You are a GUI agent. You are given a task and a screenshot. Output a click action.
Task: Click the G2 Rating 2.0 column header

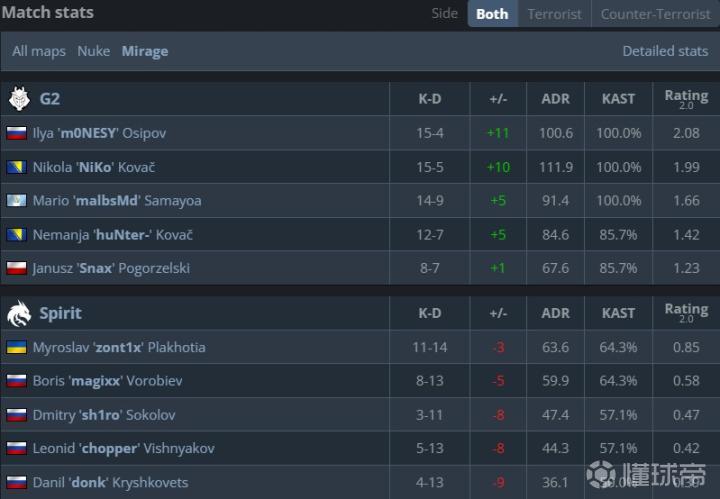coord(686,98)
